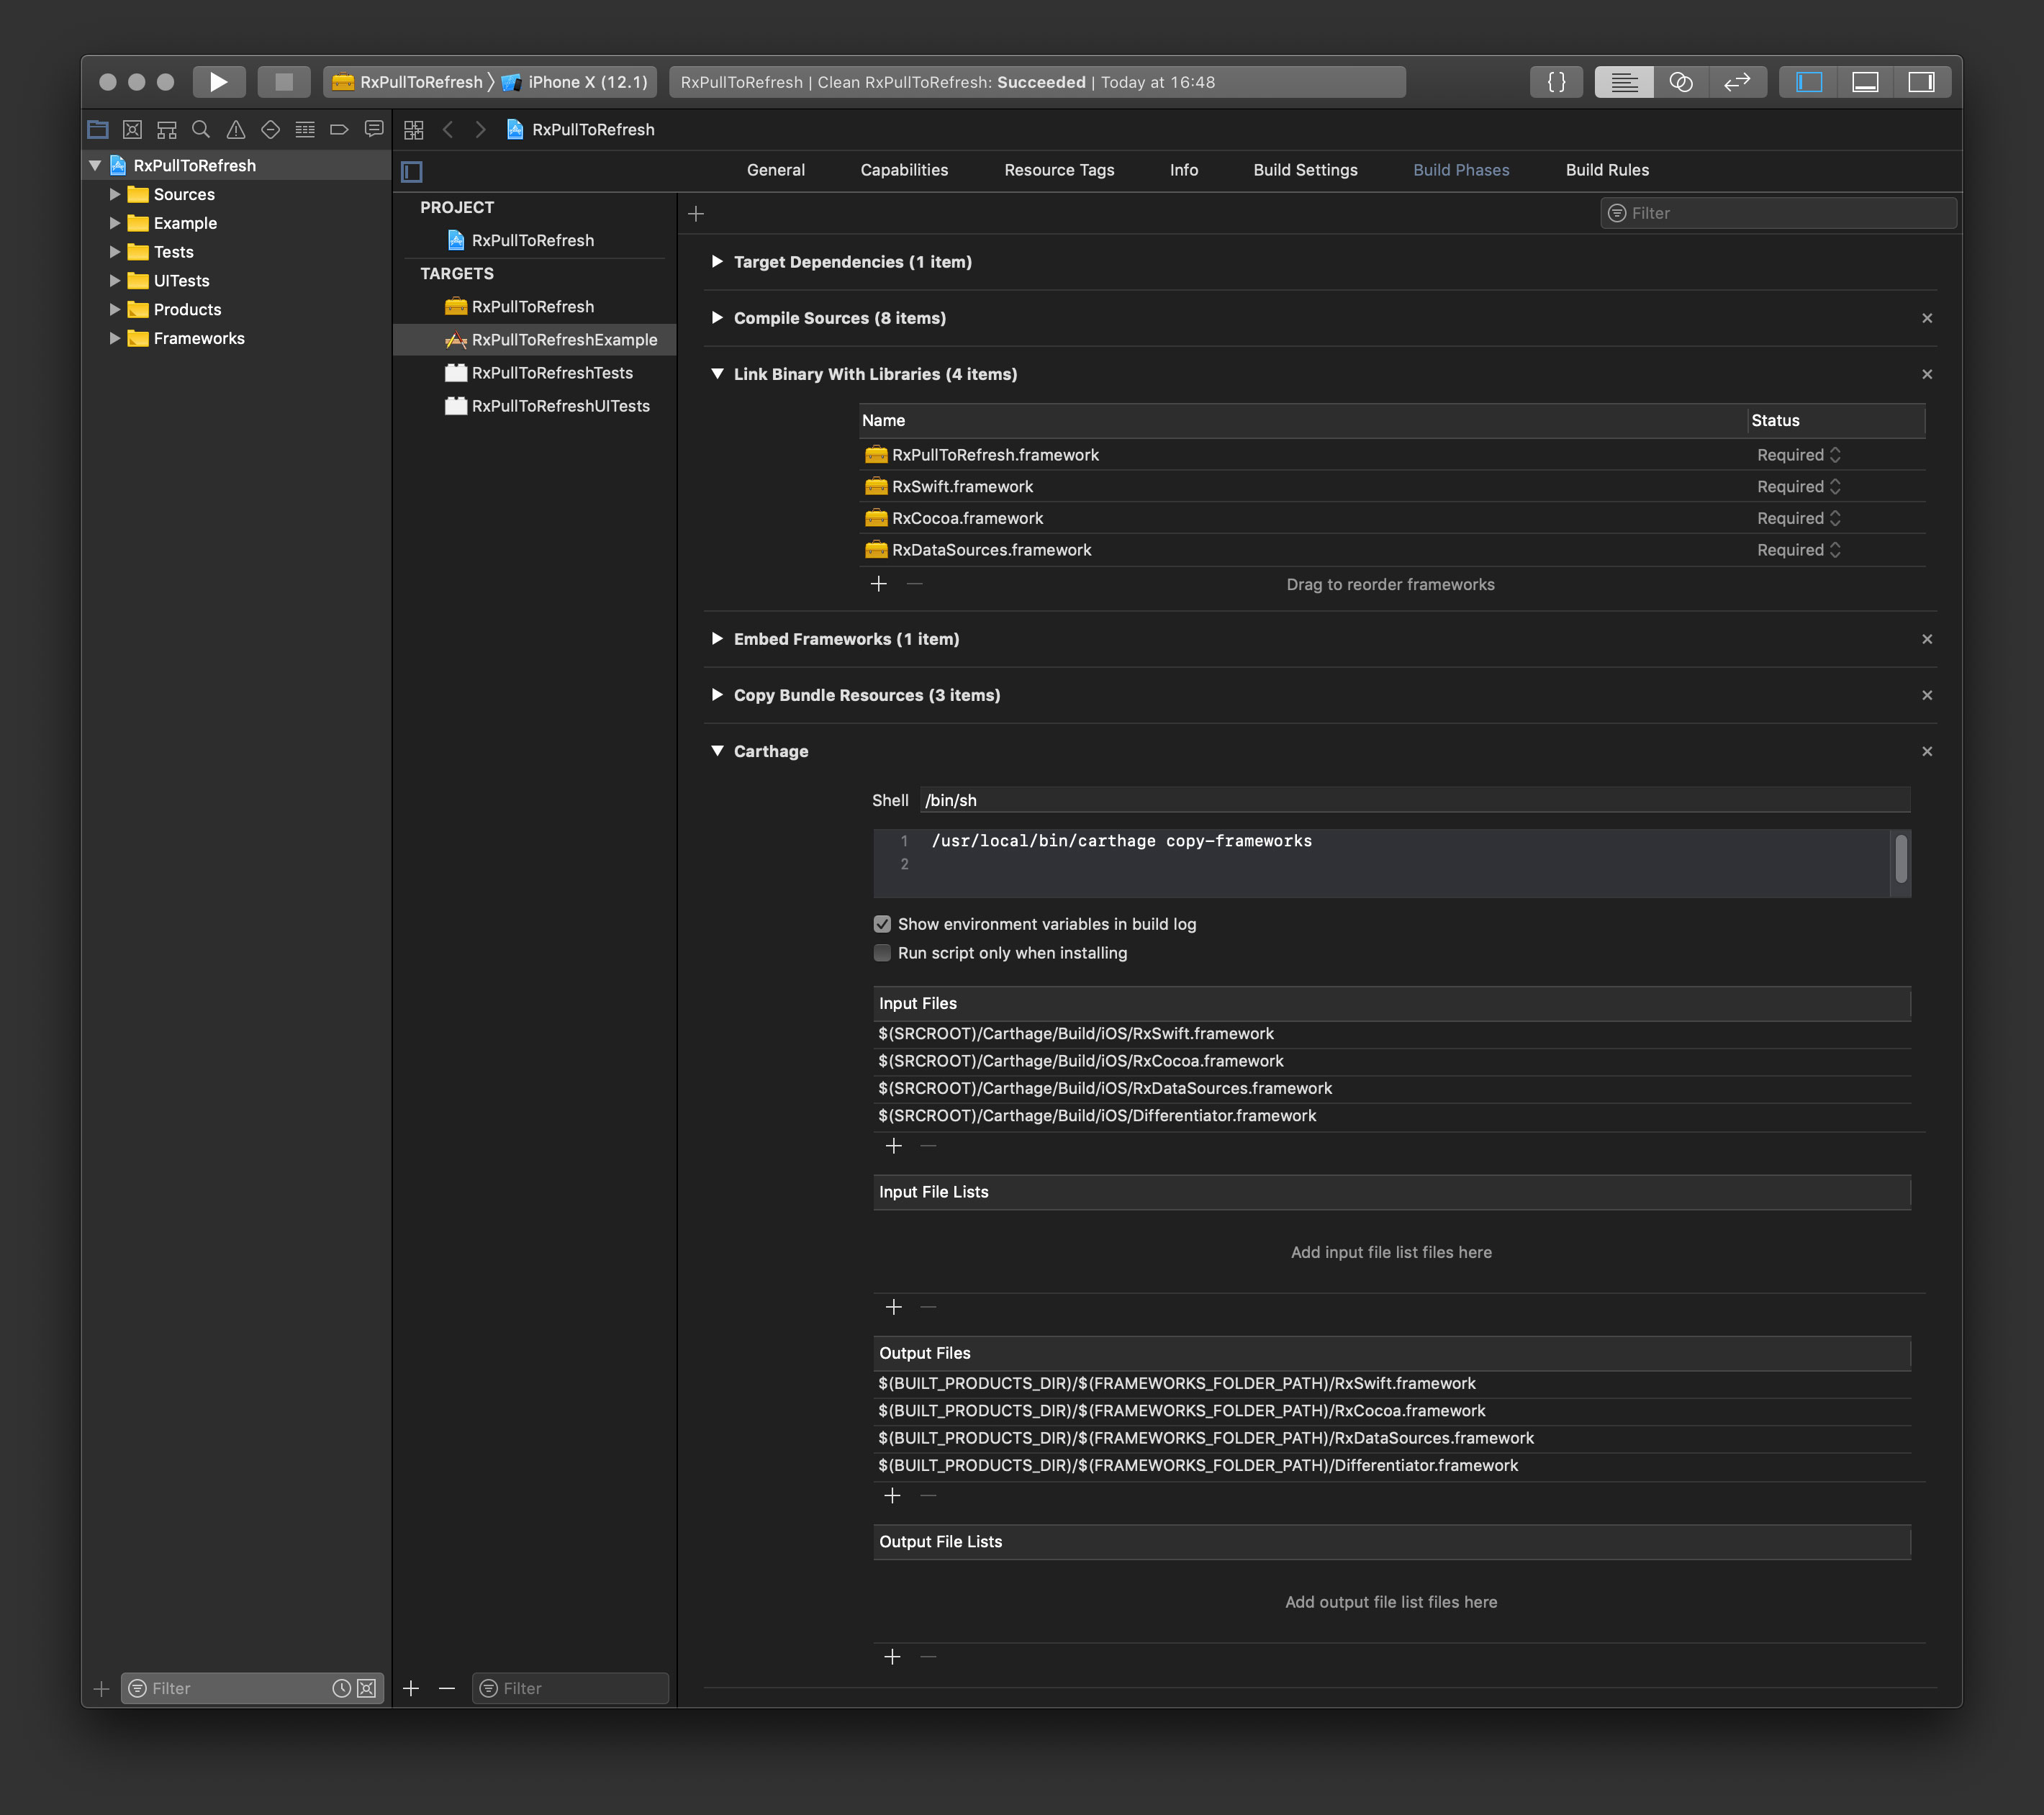This screenshot has height=1815, width=2044.
Task: Show the Assistant editor overlapping circles icon
Action: pos(1681,82)
